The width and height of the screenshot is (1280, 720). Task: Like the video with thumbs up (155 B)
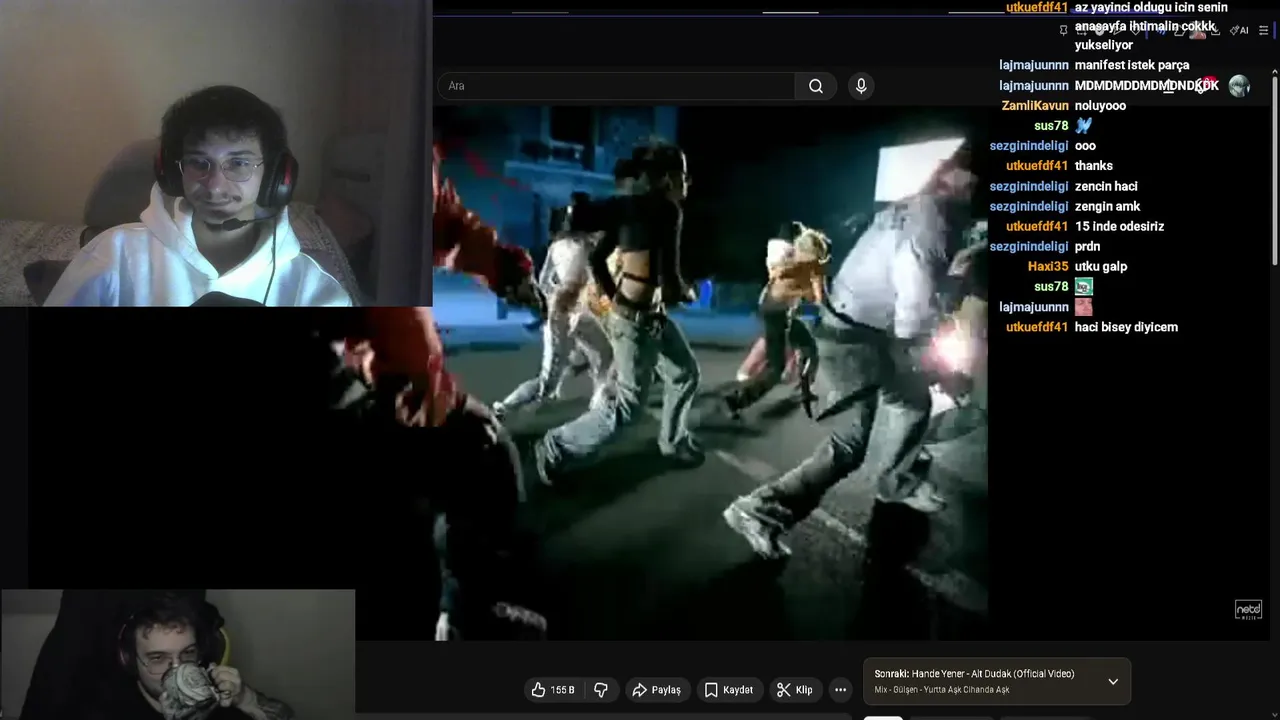[553, 690]
